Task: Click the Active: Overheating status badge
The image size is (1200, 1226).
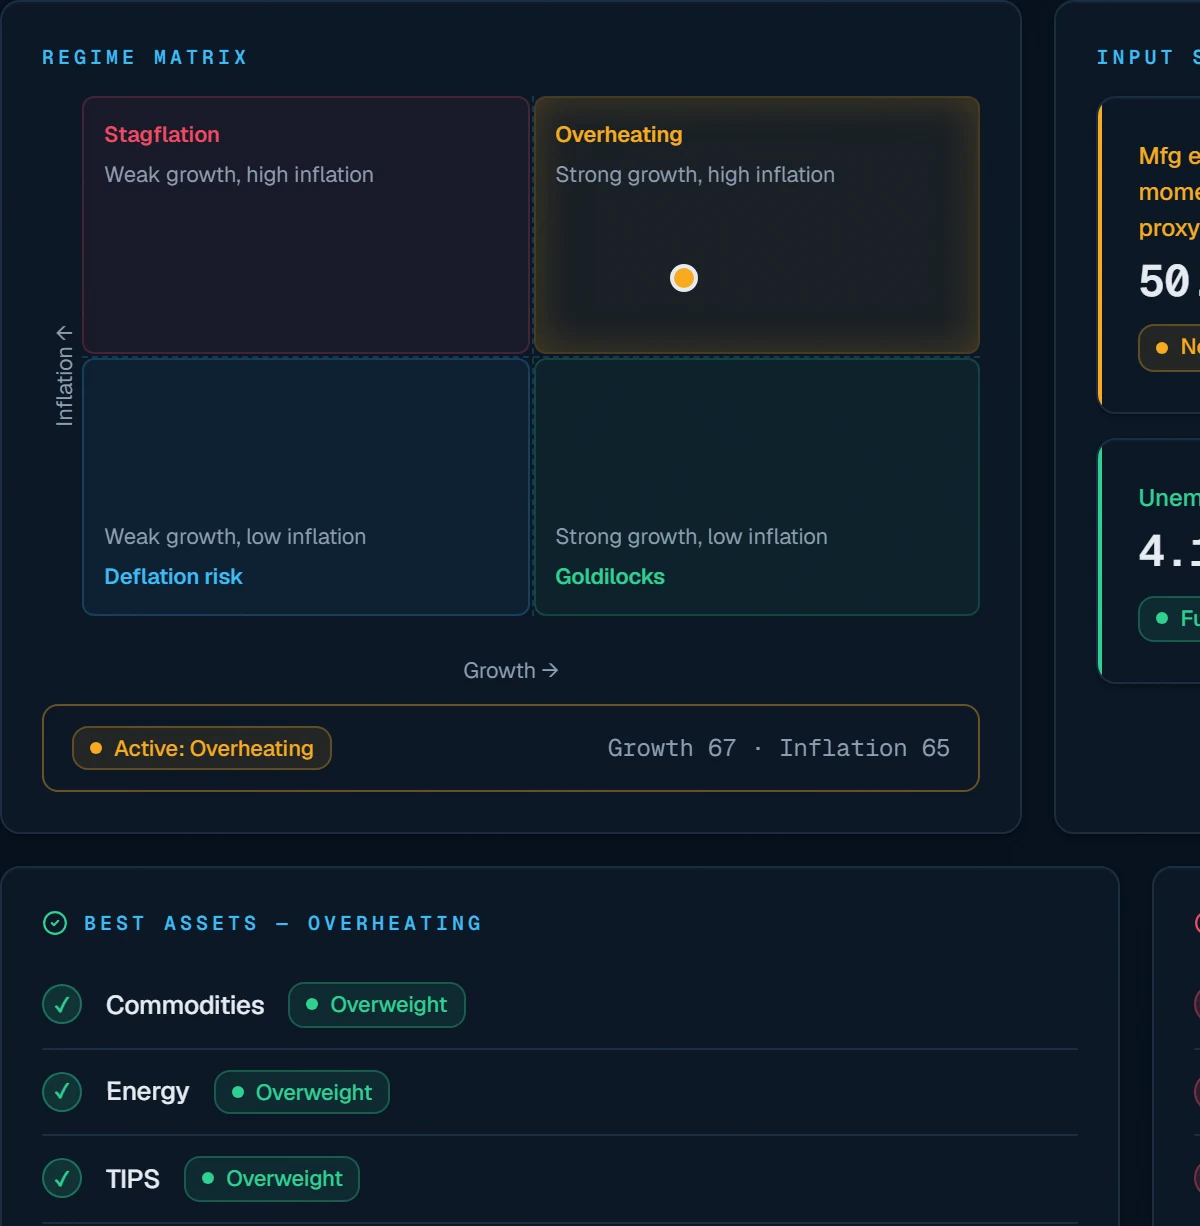Action: click(202, 748)
